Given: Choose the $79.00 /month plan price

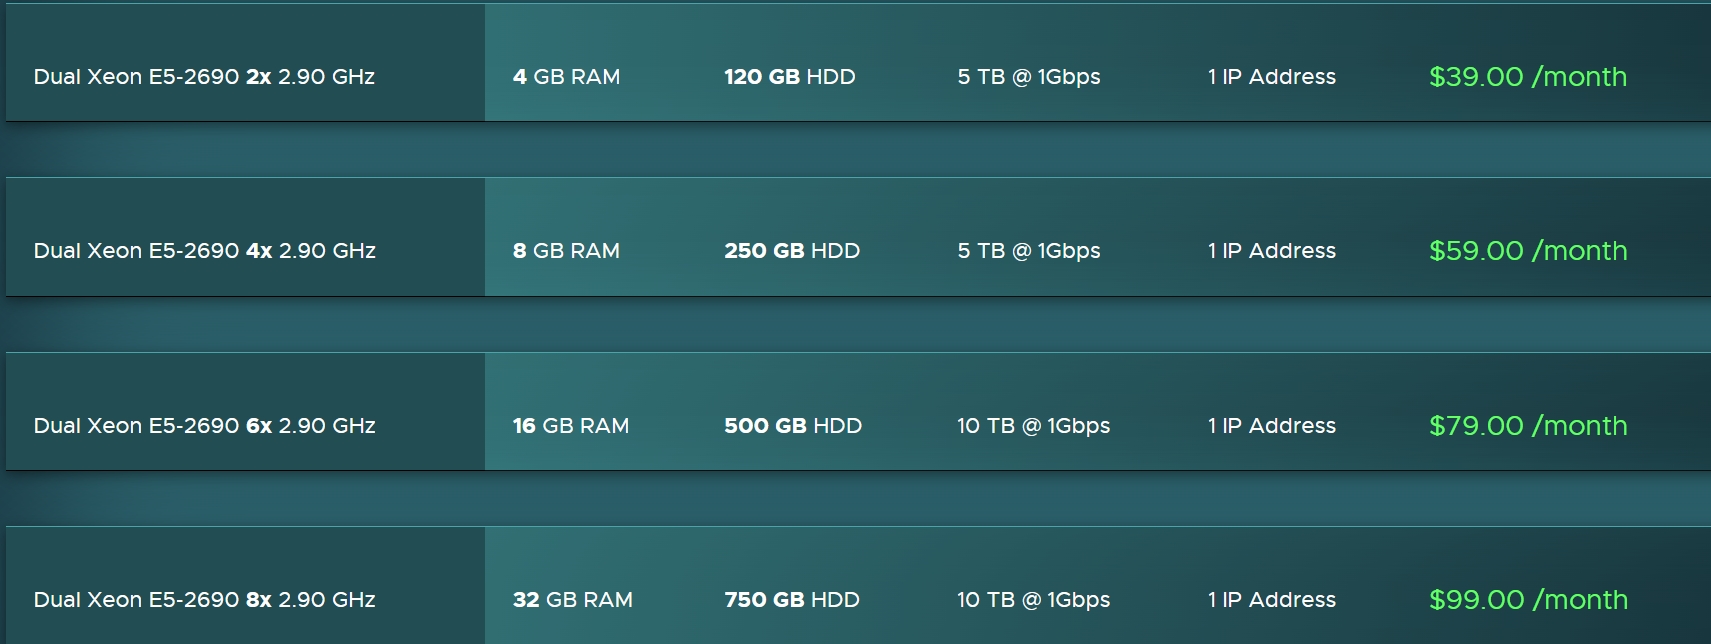Looking at the screenshot, I should pos(1527,426).
